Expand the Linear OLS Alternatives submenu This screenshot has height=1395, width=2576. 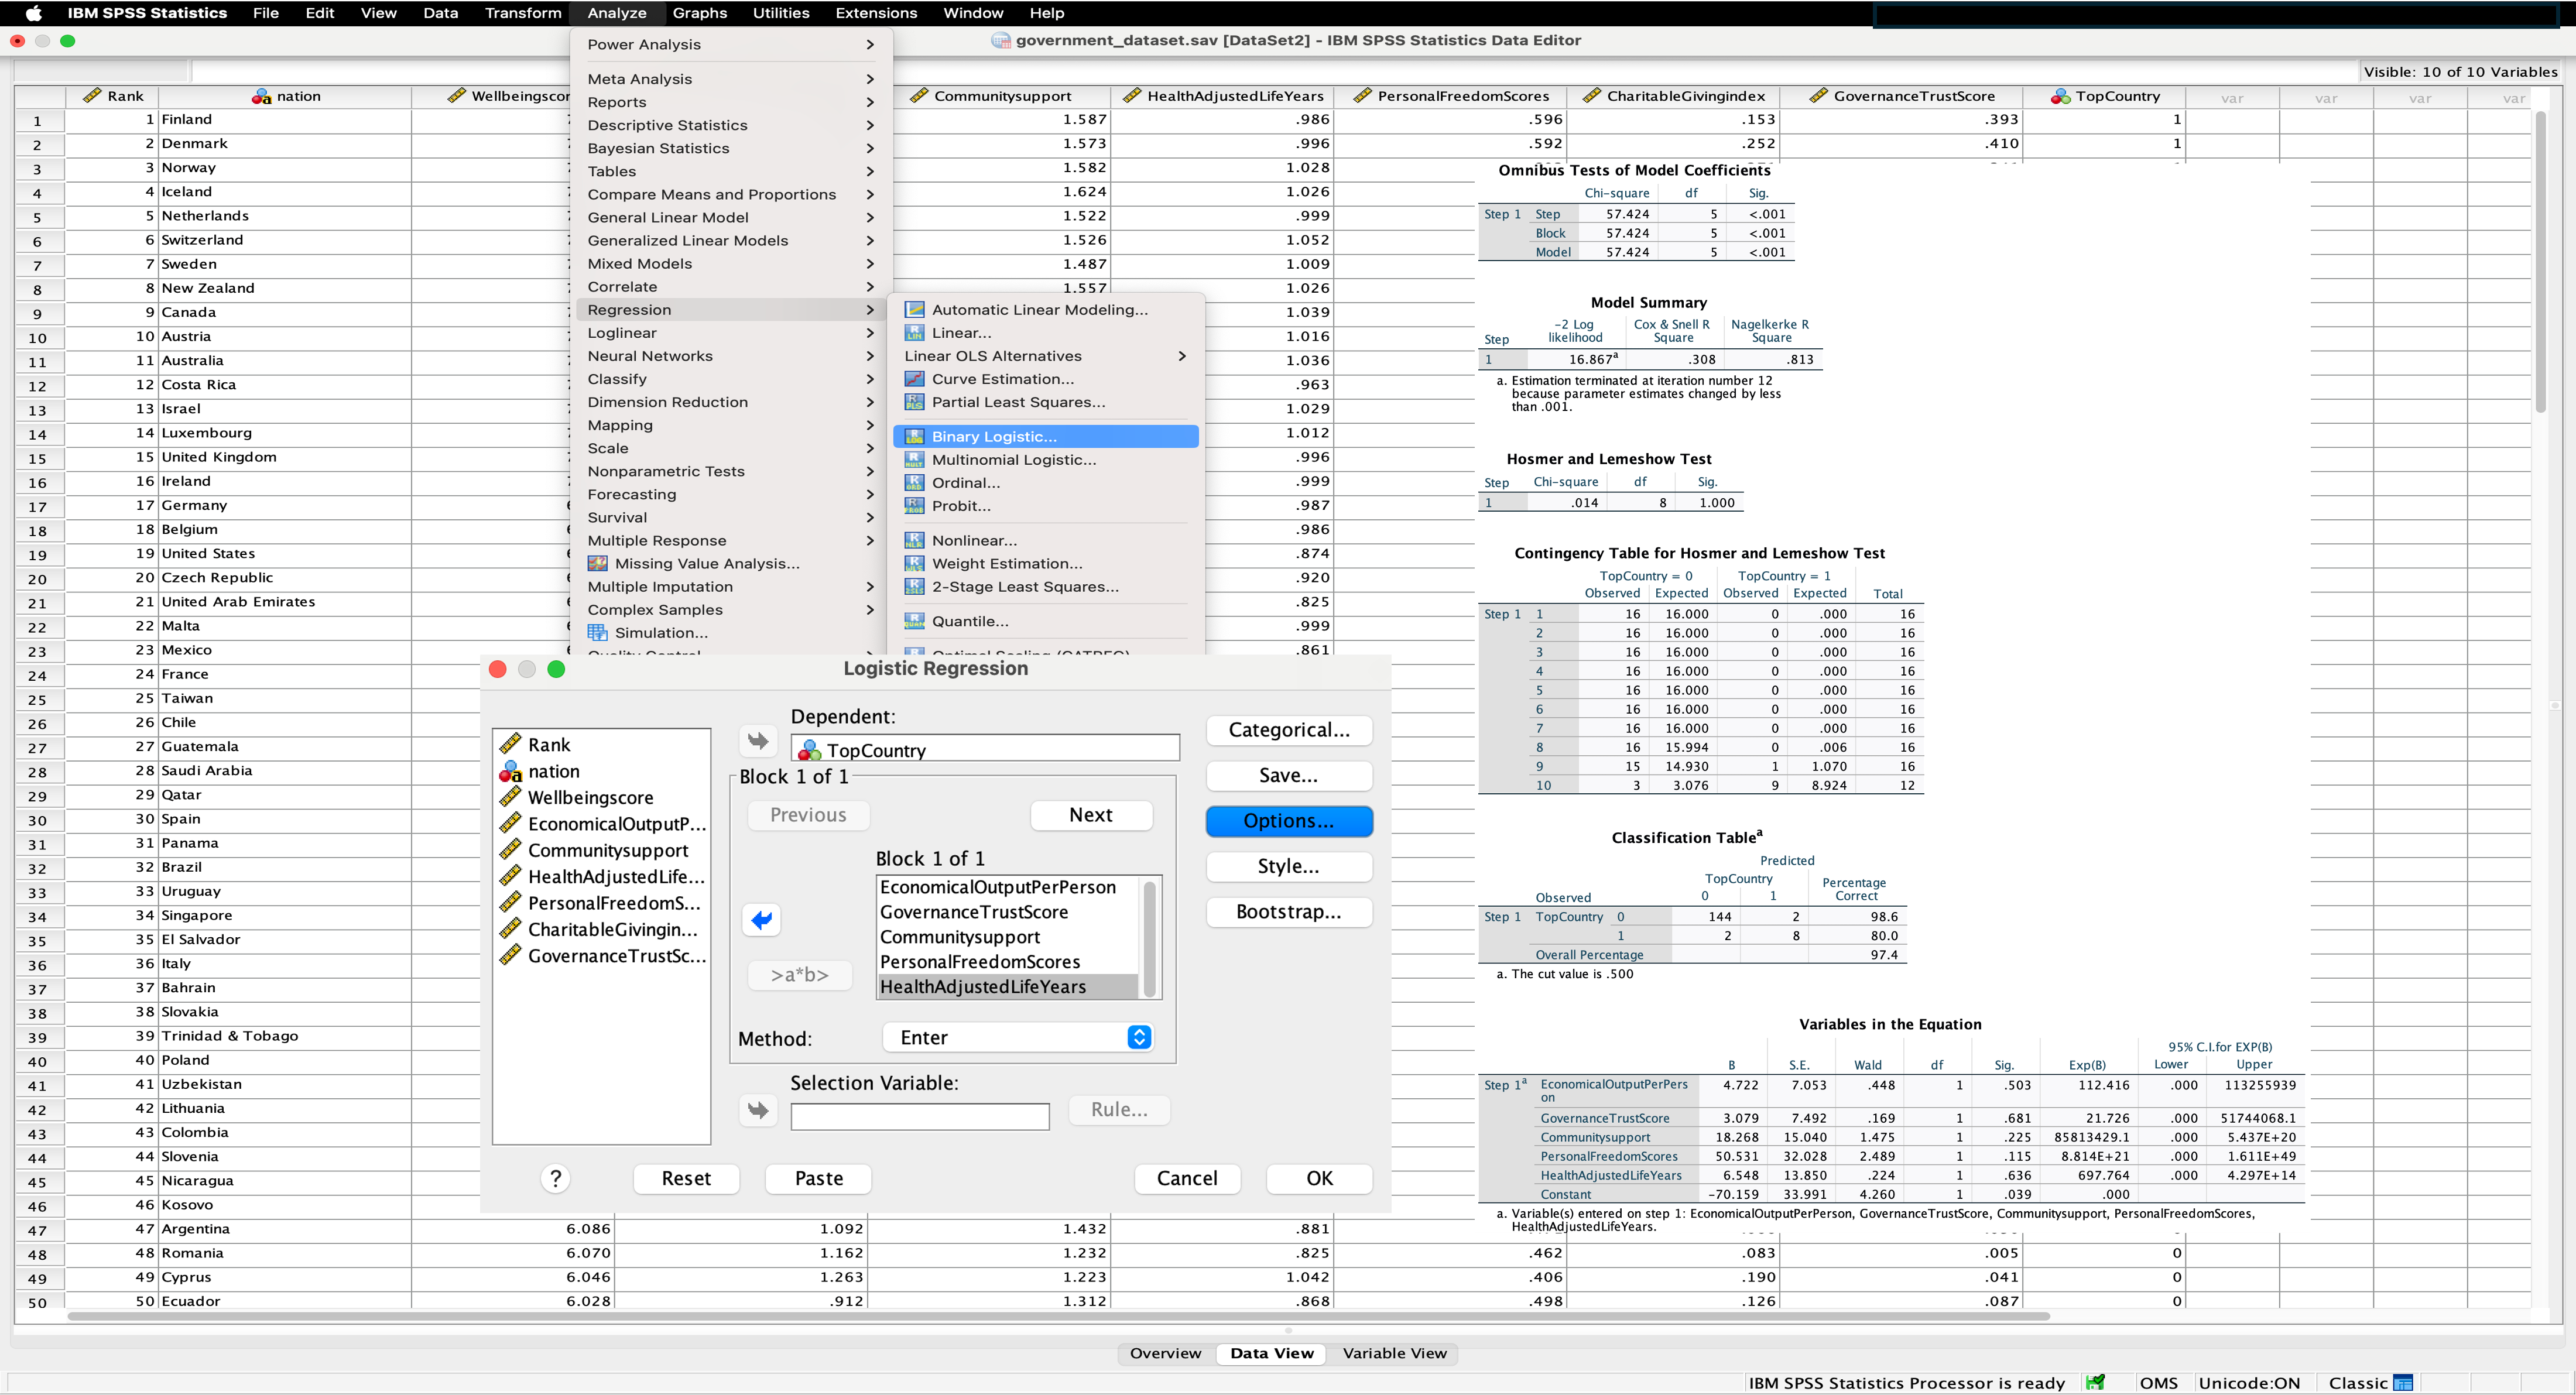pyautogui.click(x=1045, y=356)
